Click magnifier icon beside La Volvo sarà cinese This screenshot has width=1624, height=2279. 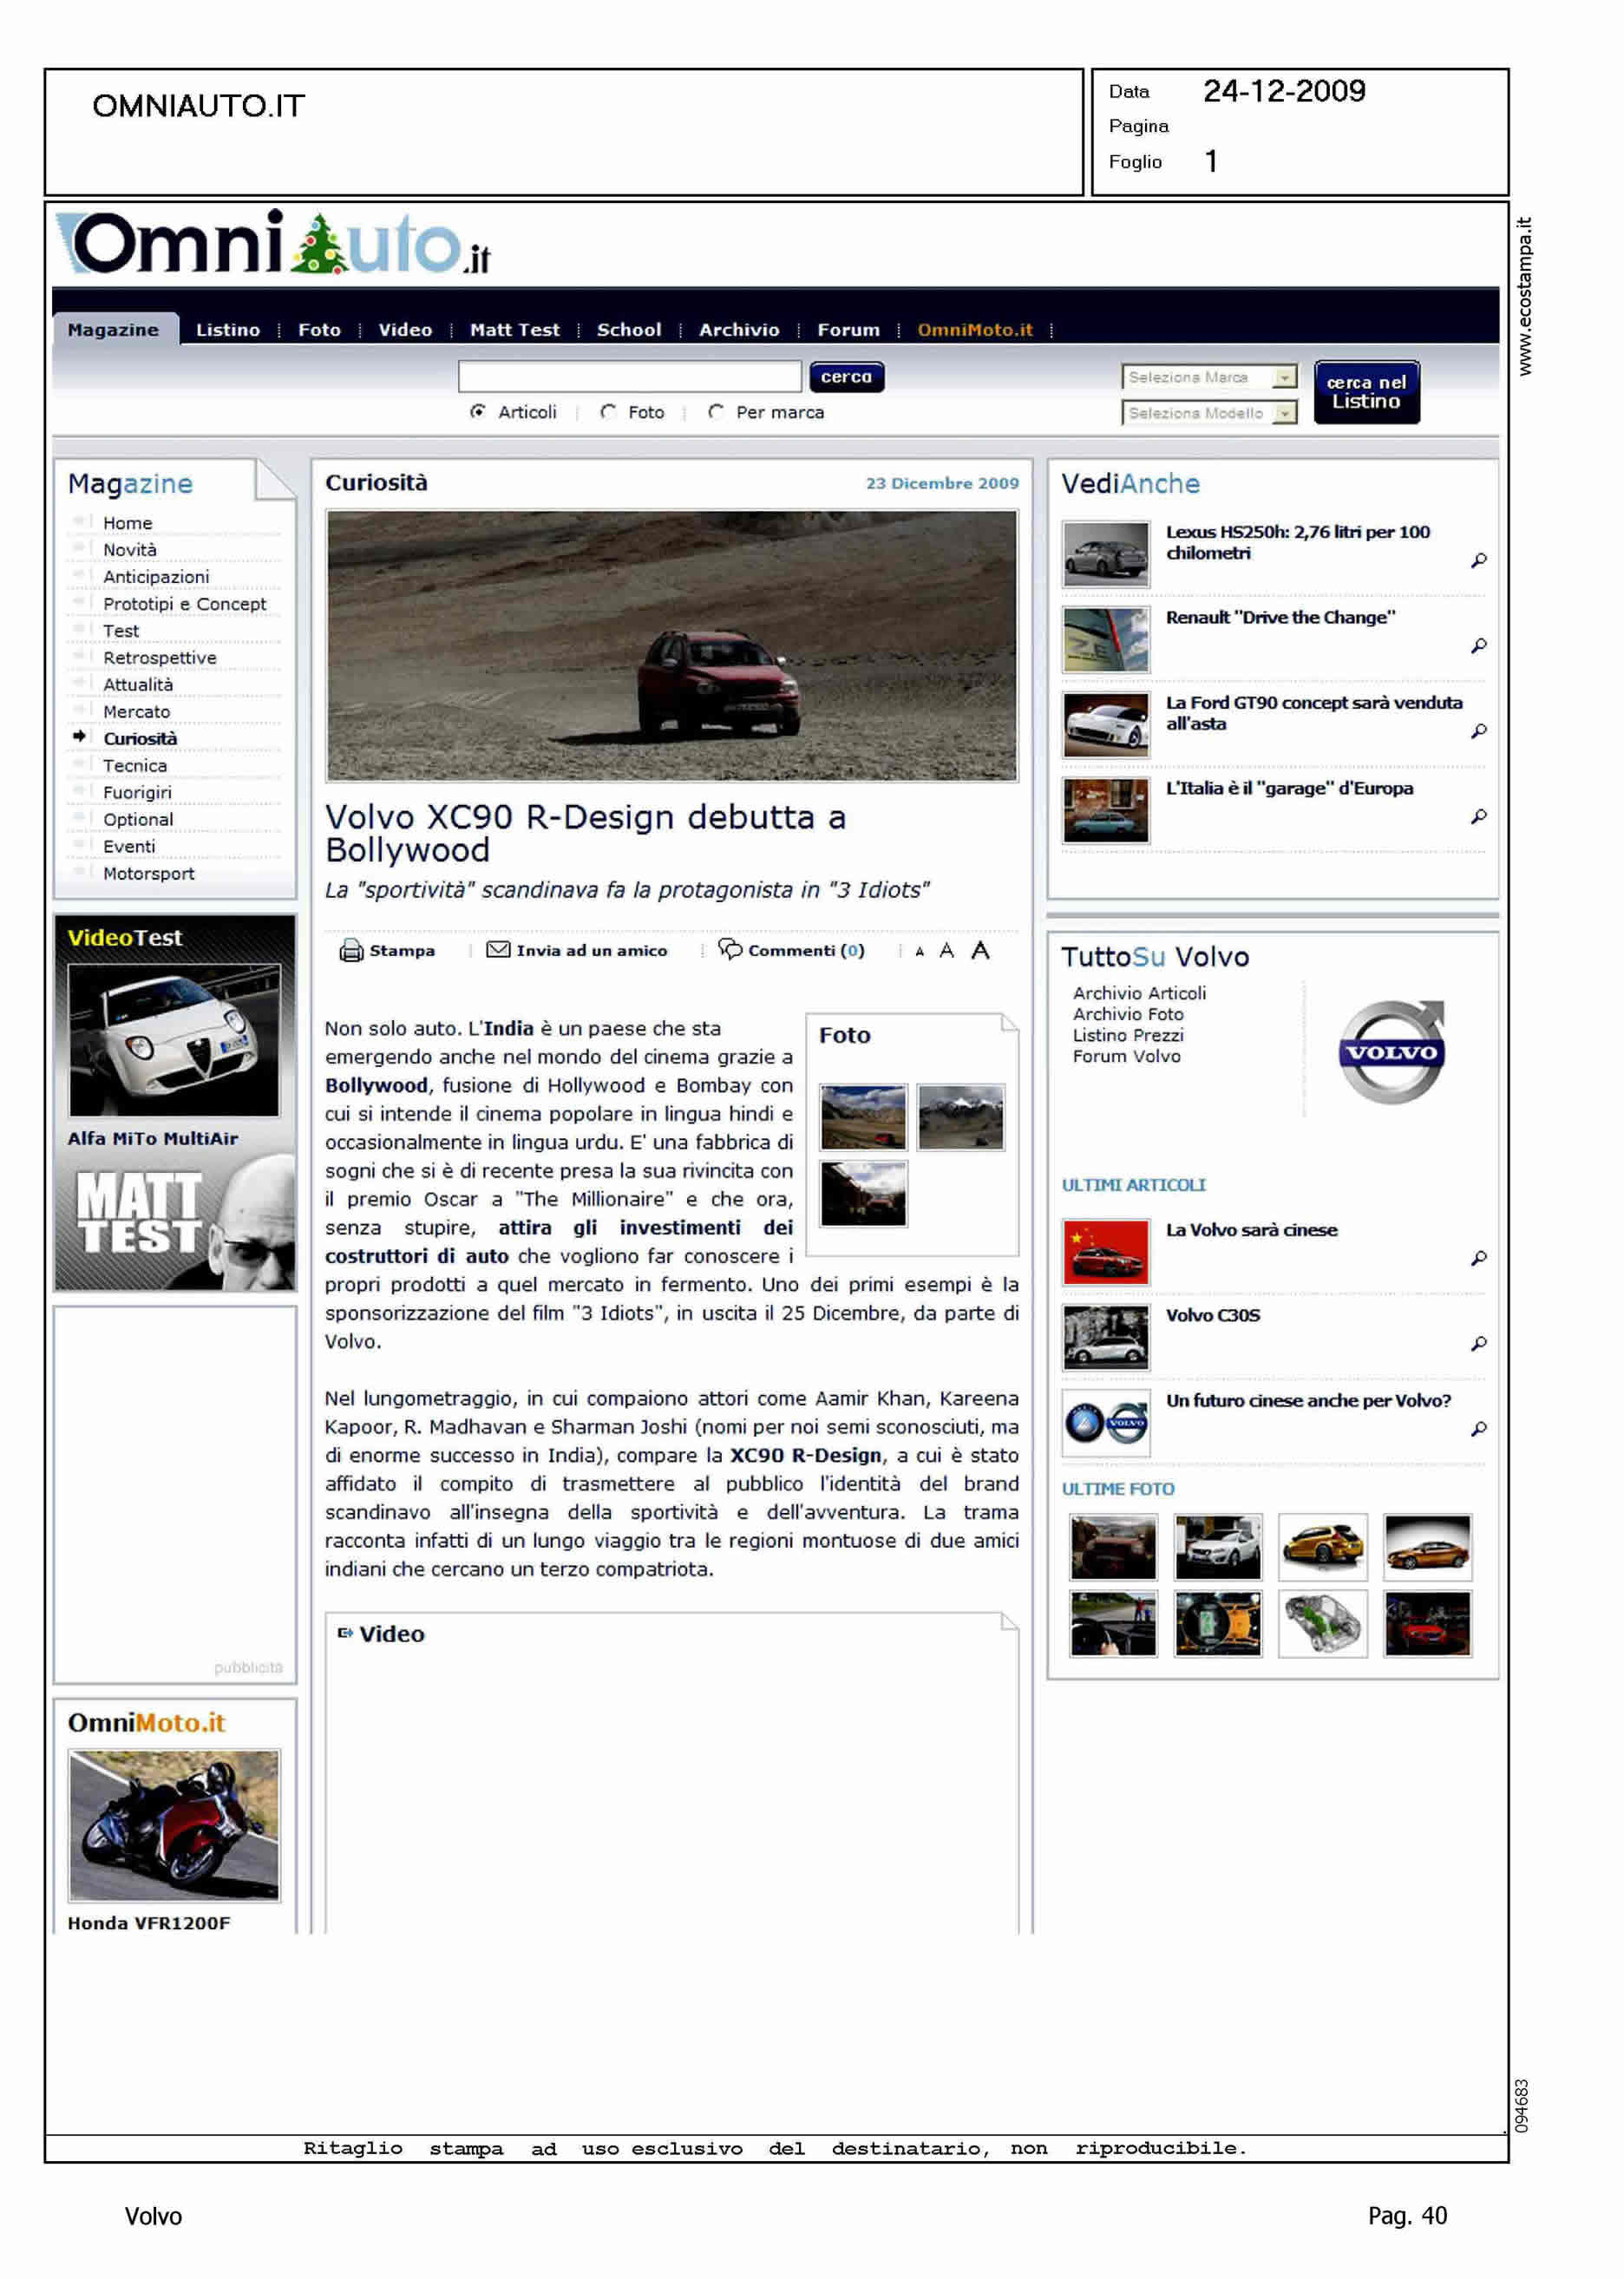[x=1478, y=1257]
